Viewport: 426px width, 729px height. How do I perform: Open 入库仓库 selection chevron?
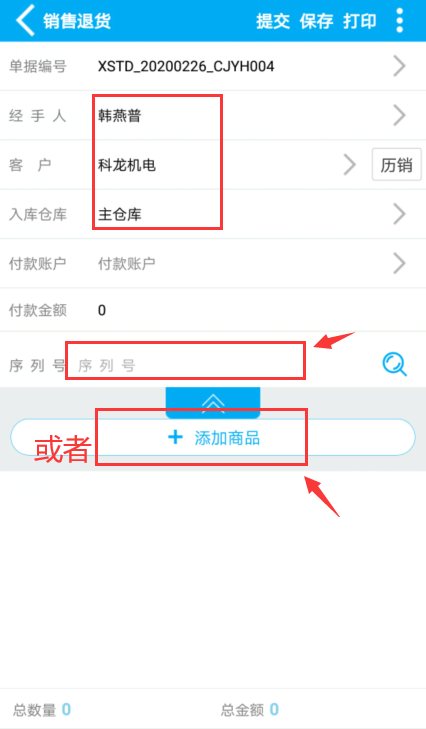coord(399,214)
